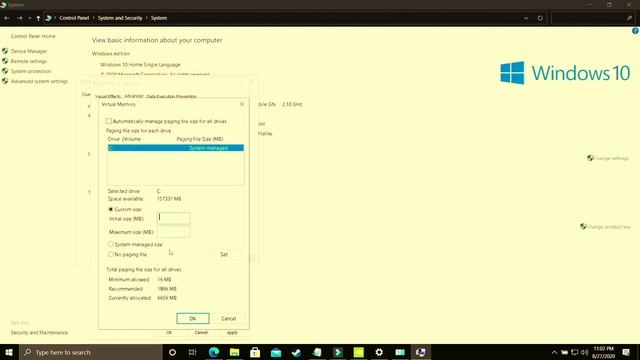Open Advanced system settings link

pos(39,81)
